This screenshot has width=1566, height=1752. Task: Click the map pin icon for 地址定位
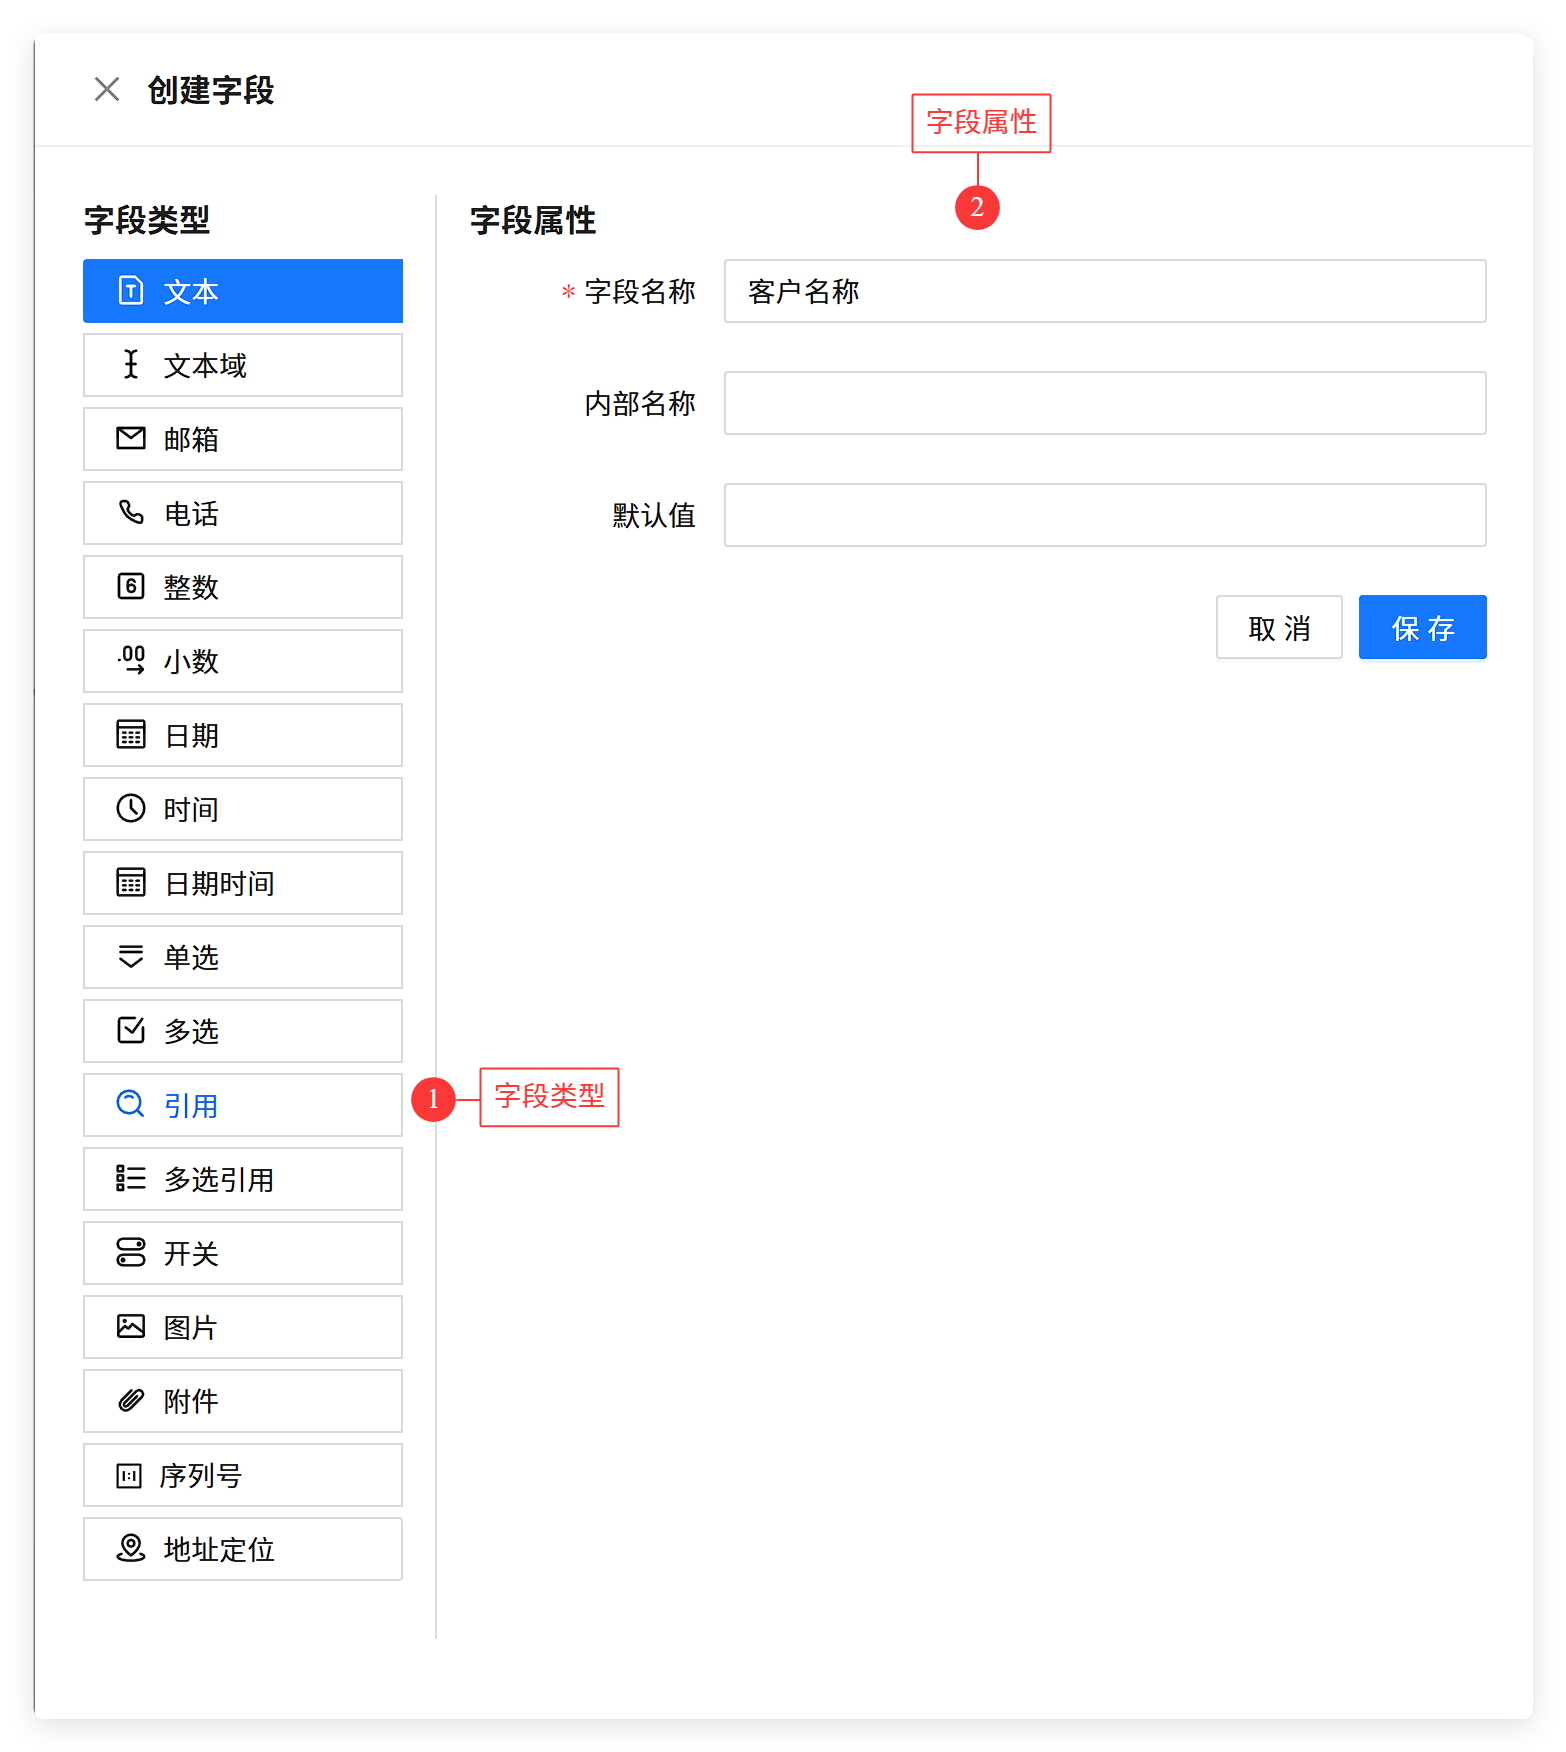[131, 1548]
